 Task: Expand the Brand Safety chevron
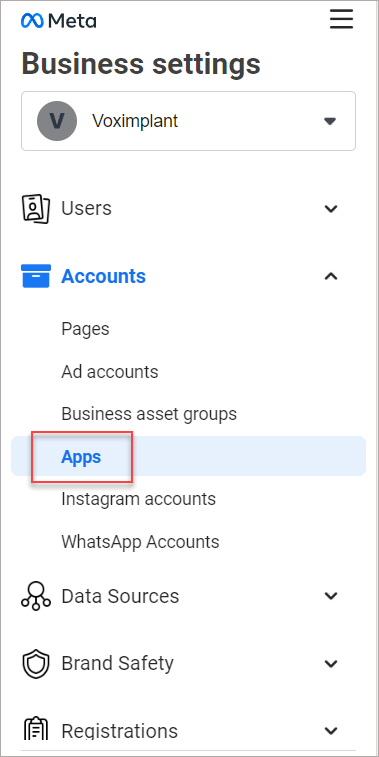coord(331,663)
